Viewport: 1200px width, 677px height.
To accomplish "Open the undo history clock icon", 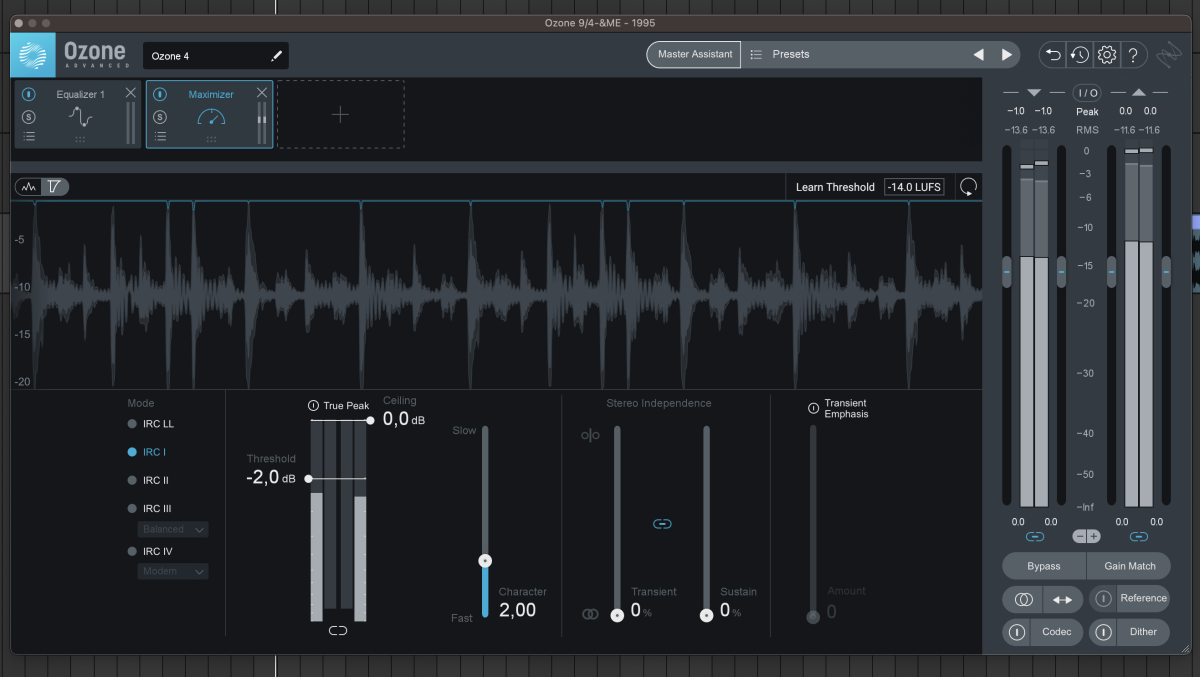I will [1079, 55].
